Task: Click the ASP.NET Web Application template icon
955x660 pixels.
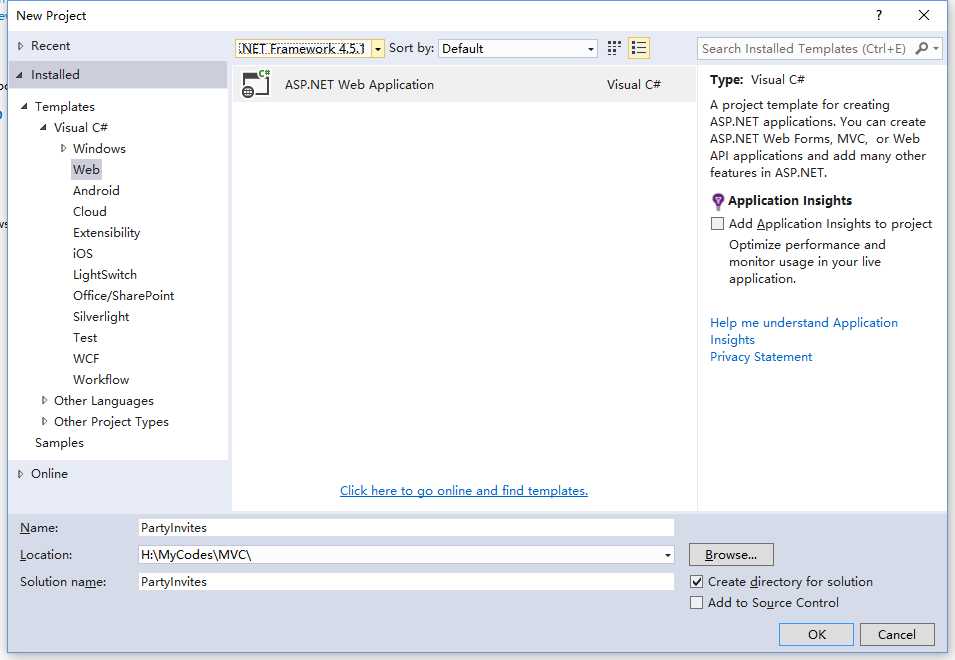Action: pyautogui.click(x=256, y=85)
